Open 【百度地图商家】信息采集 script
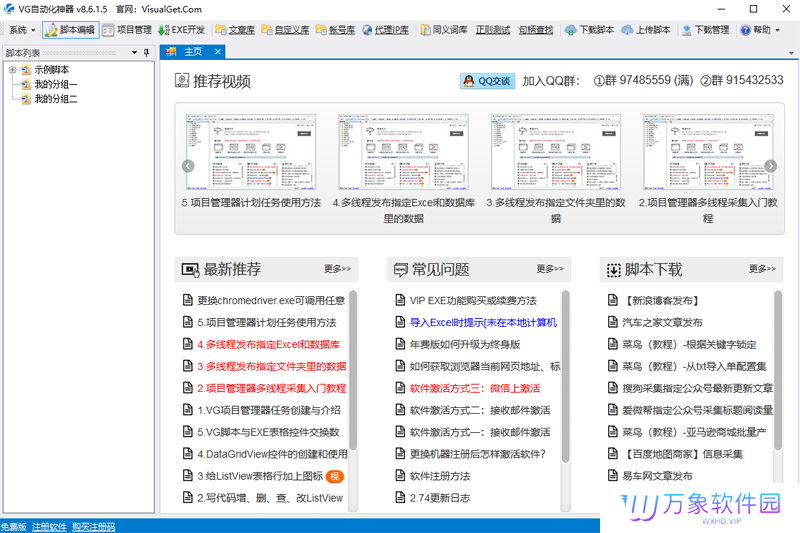The width and height of the screenshot is (800, 533). coord(682,454)
